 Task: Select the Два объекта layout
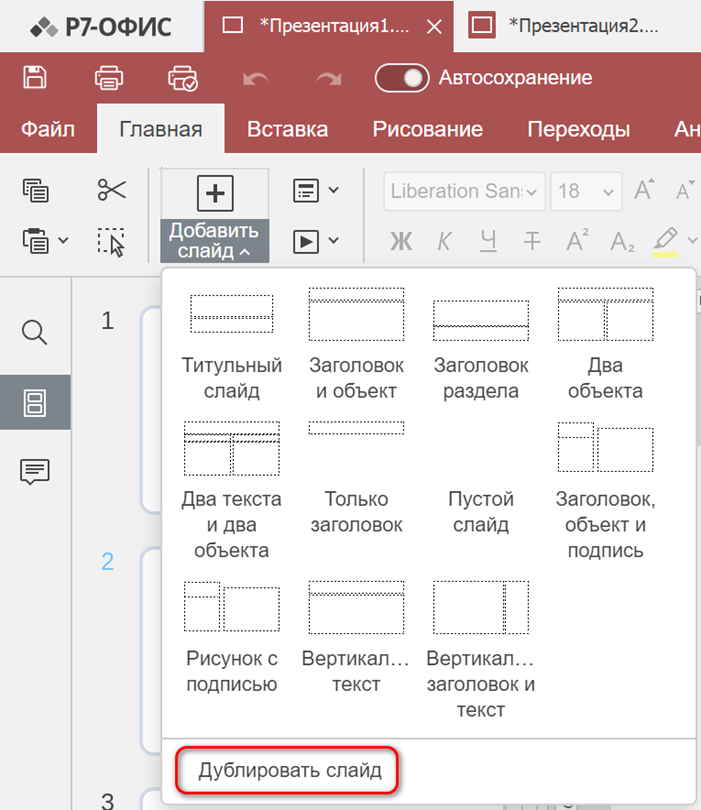(x=605, y=344)
